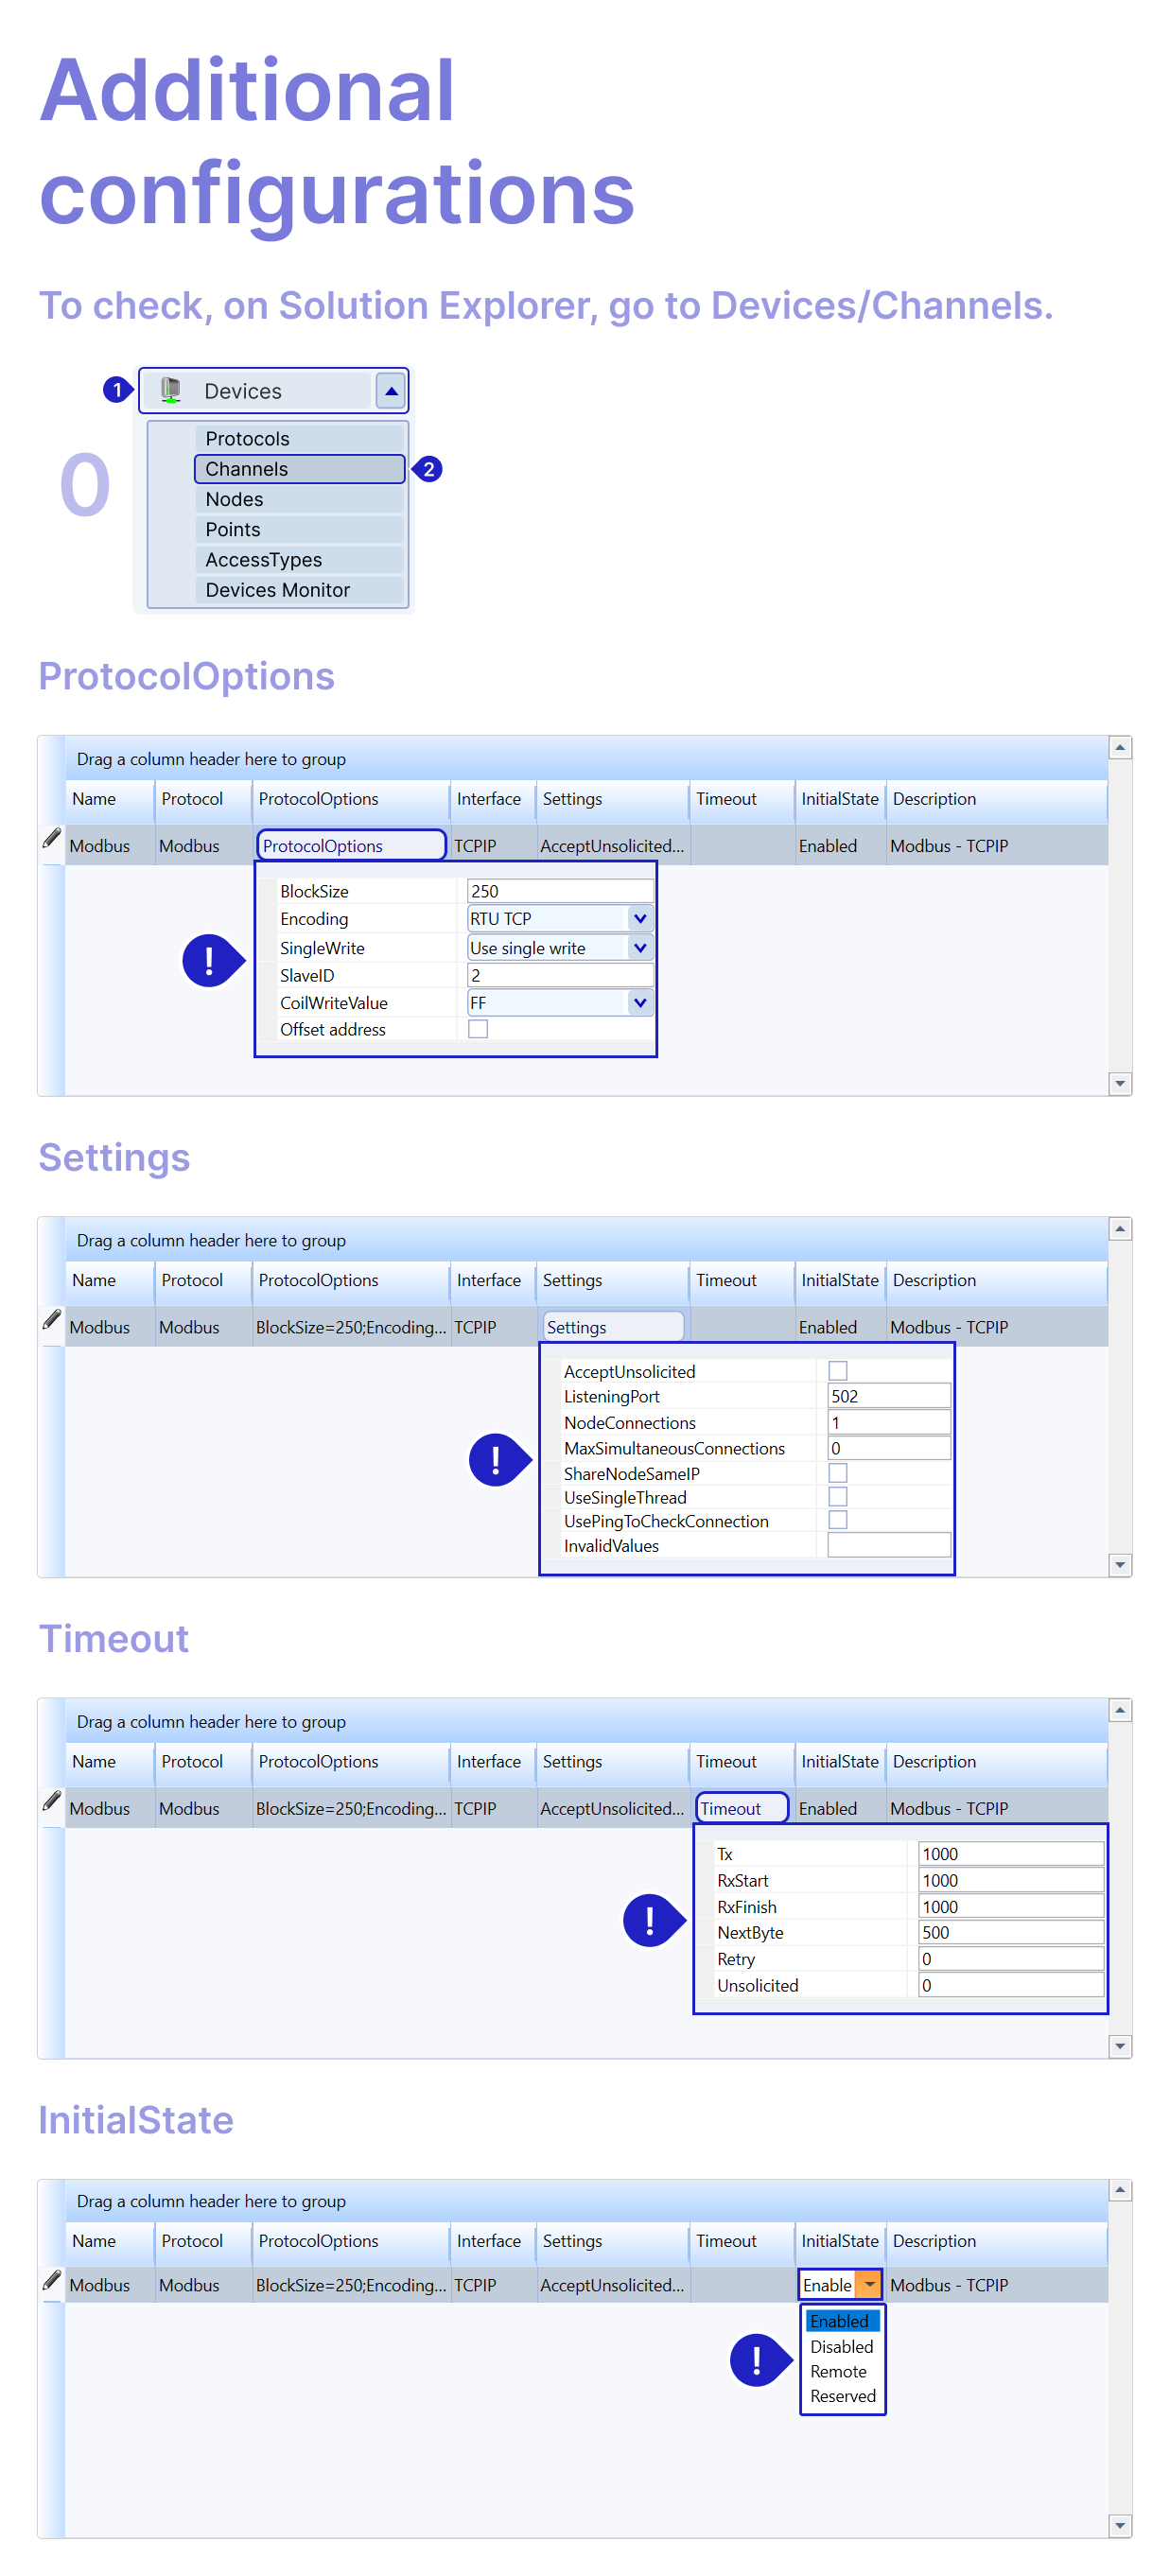Click the BlockSize=250;Encoding... cell in the InitialState section grid
1170x2576 pixels.
coord(351,2285)
